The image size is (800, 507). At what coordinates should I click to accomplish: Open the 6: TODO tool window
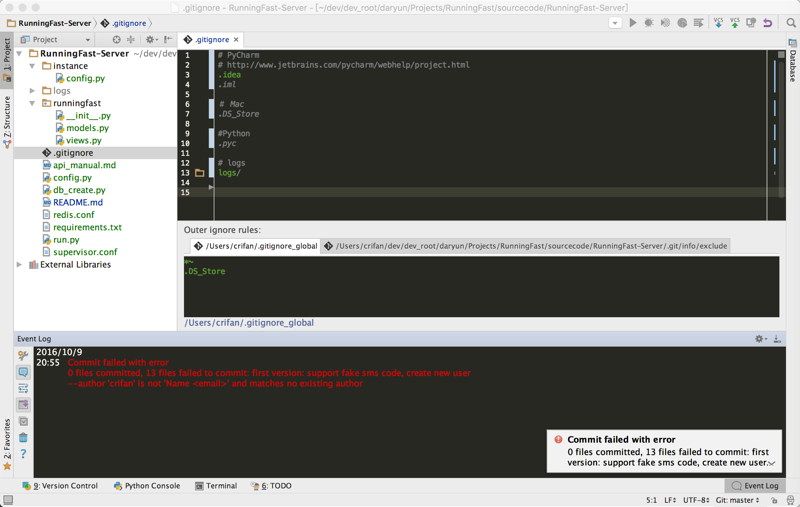[x=271, y=486]
